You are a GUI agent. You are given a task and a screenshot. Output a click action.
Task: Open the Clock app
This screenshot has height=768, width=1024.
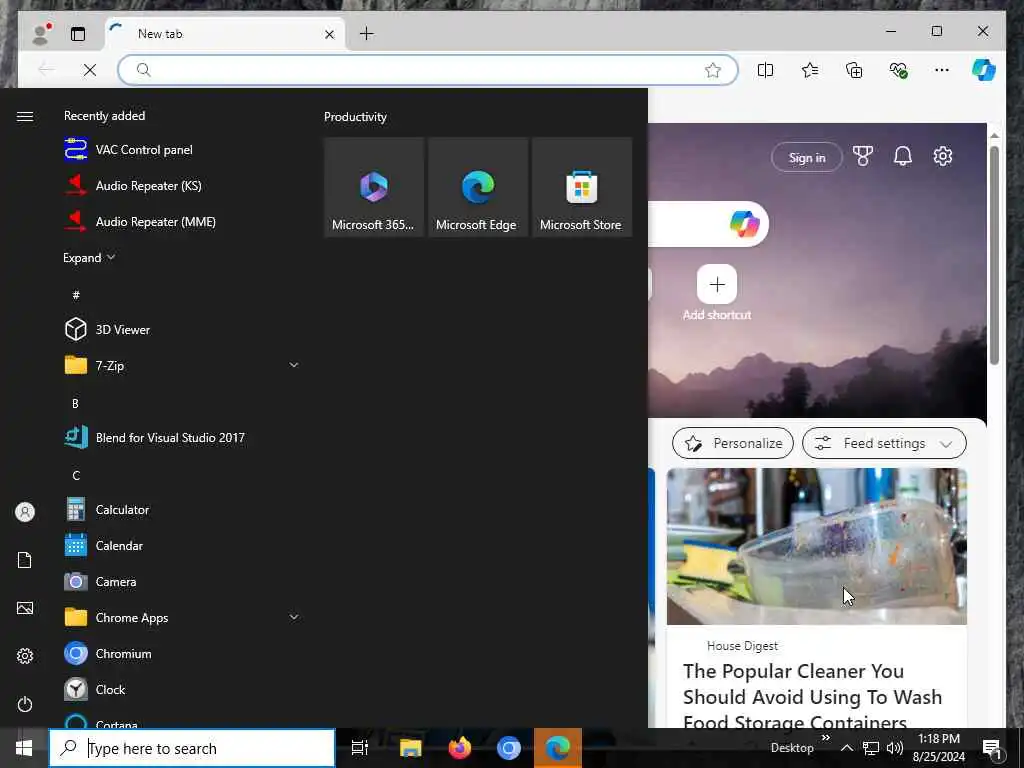coord(182,689)
